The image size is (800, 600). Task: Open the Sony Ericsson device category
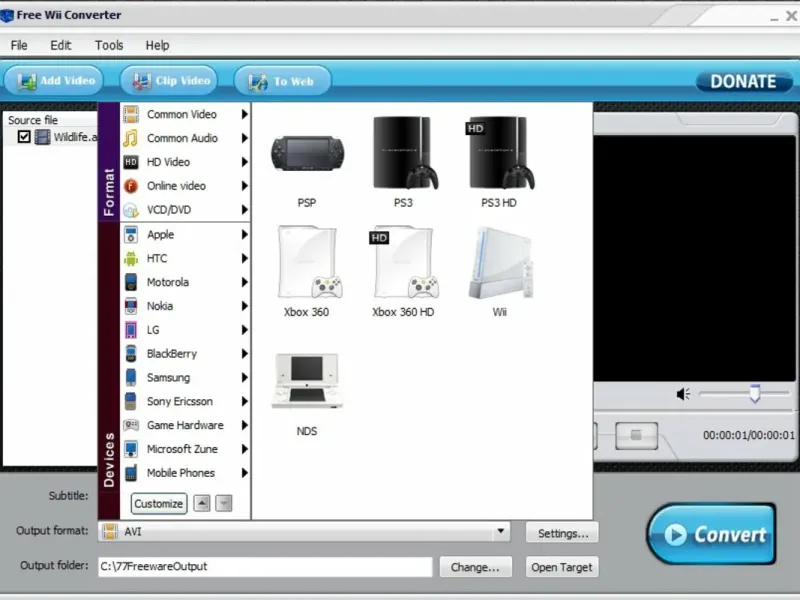[x=186, y=402]
